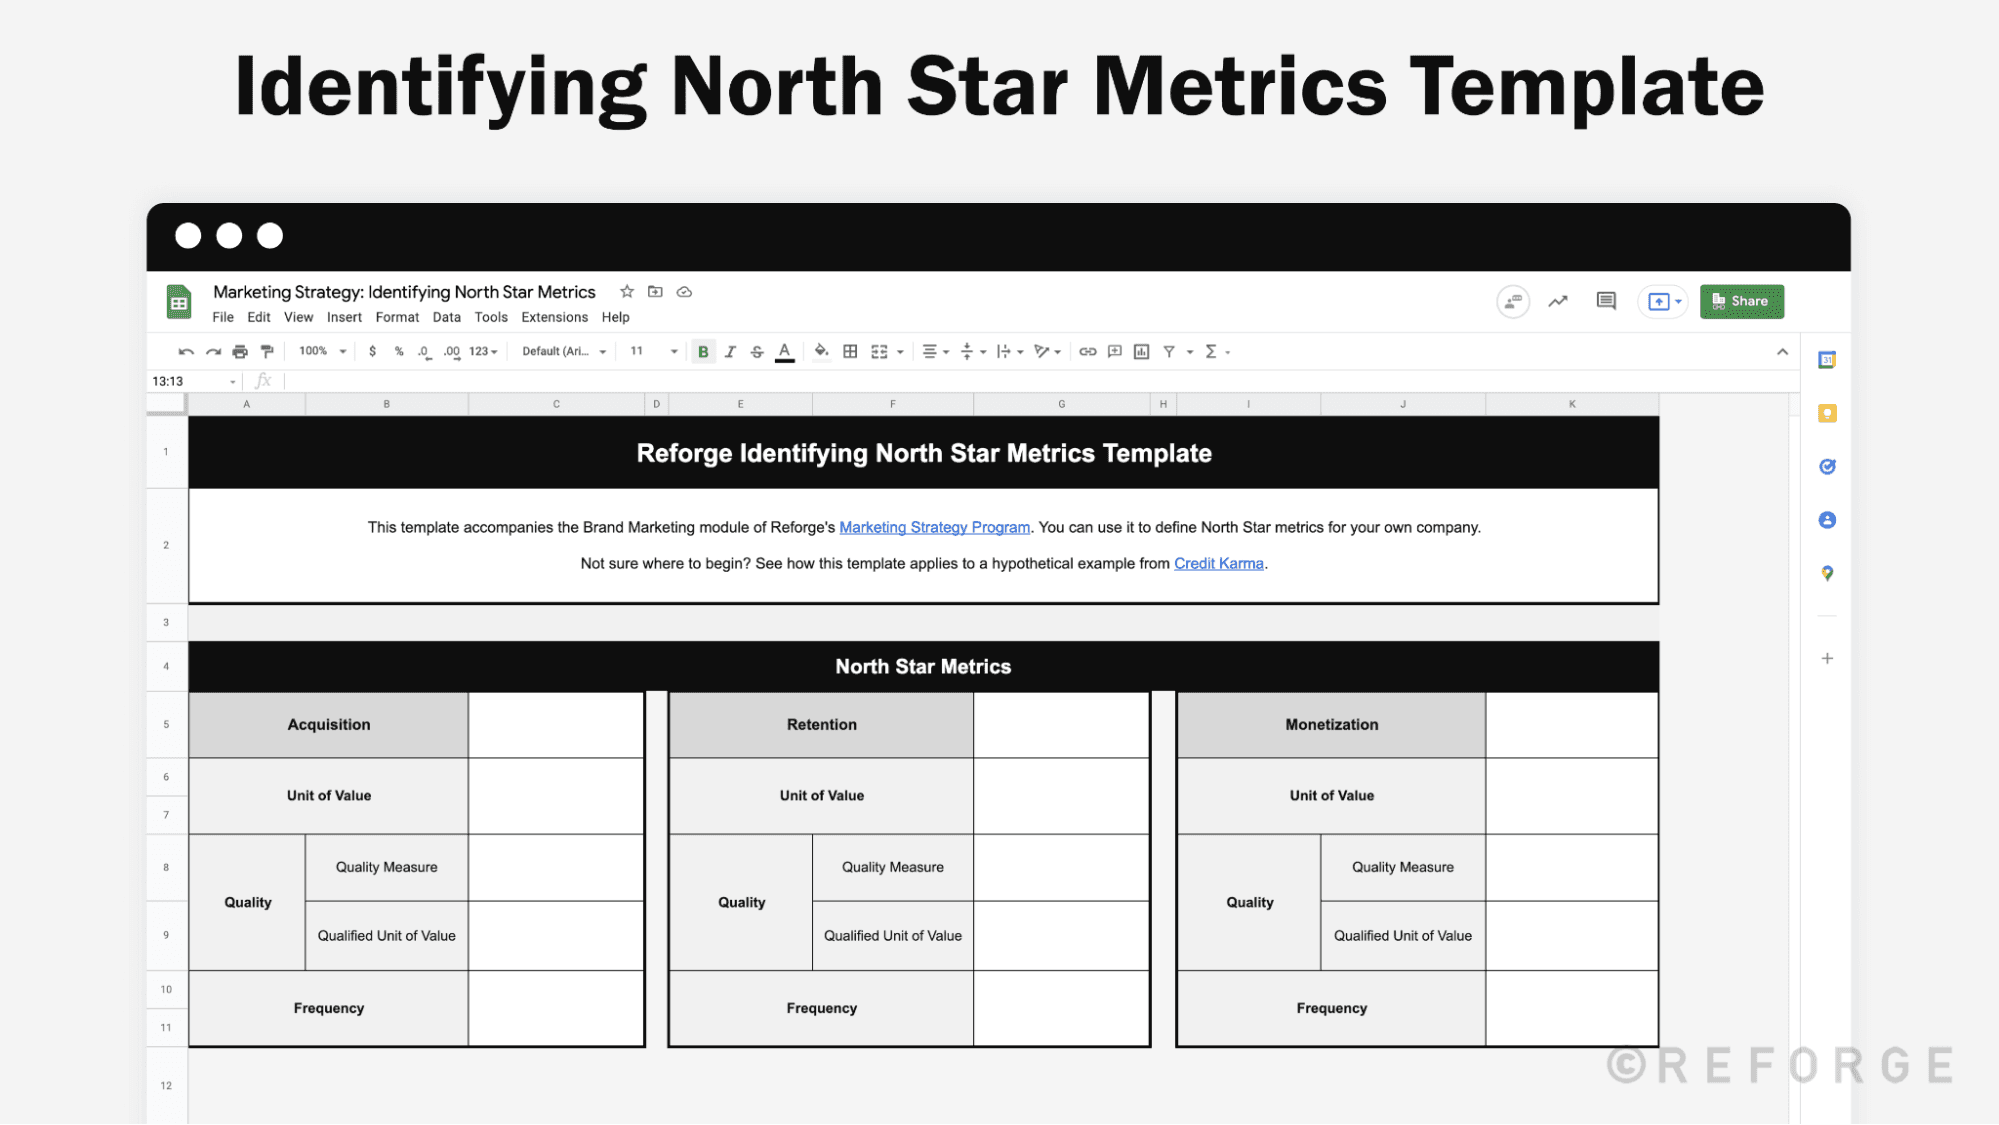Click the Insert chart icon
The image size is (1999, 1125).
(1141, 352)
